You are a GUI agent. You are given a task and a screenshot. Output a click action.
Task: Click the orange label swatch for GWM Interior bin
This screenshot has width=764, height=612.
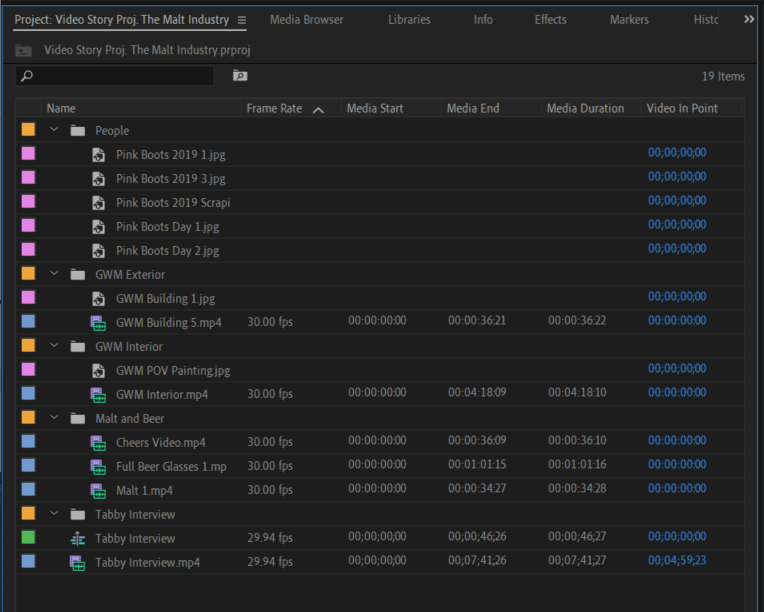click(28, 346)
